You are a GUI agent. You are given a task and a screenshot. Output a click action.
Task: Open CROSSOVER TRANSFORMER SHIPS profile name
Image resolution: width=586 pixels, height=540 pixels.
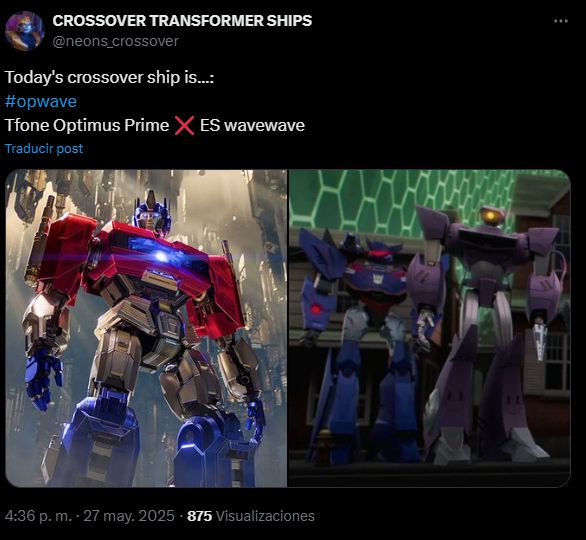[x=182, y=21]
